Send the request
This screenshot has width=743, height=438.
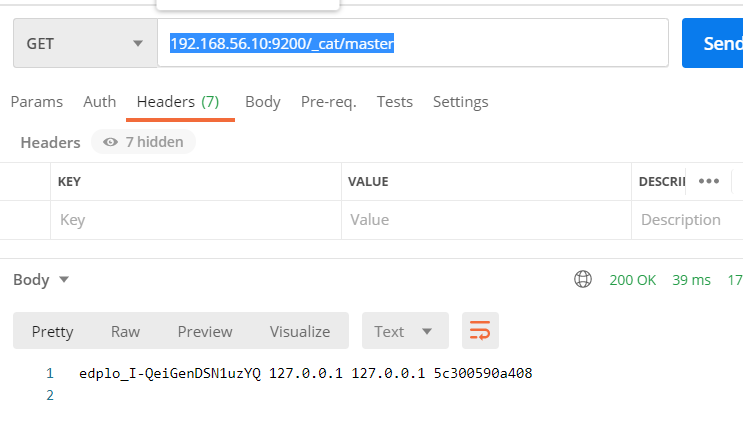pyautogui.click(x=712, y=44)
